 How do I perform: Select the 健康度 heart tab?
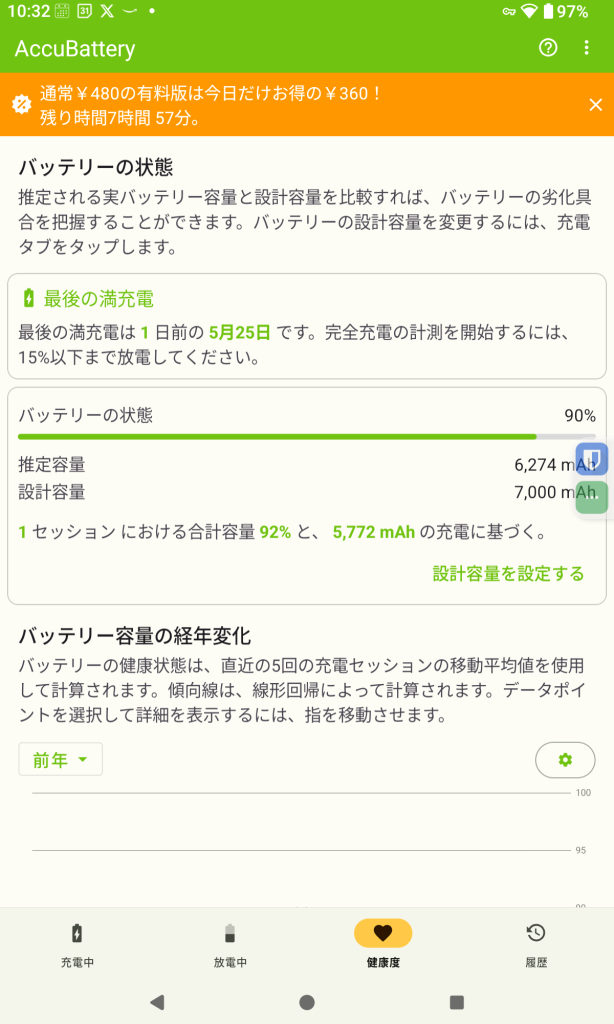coord(383,943)
